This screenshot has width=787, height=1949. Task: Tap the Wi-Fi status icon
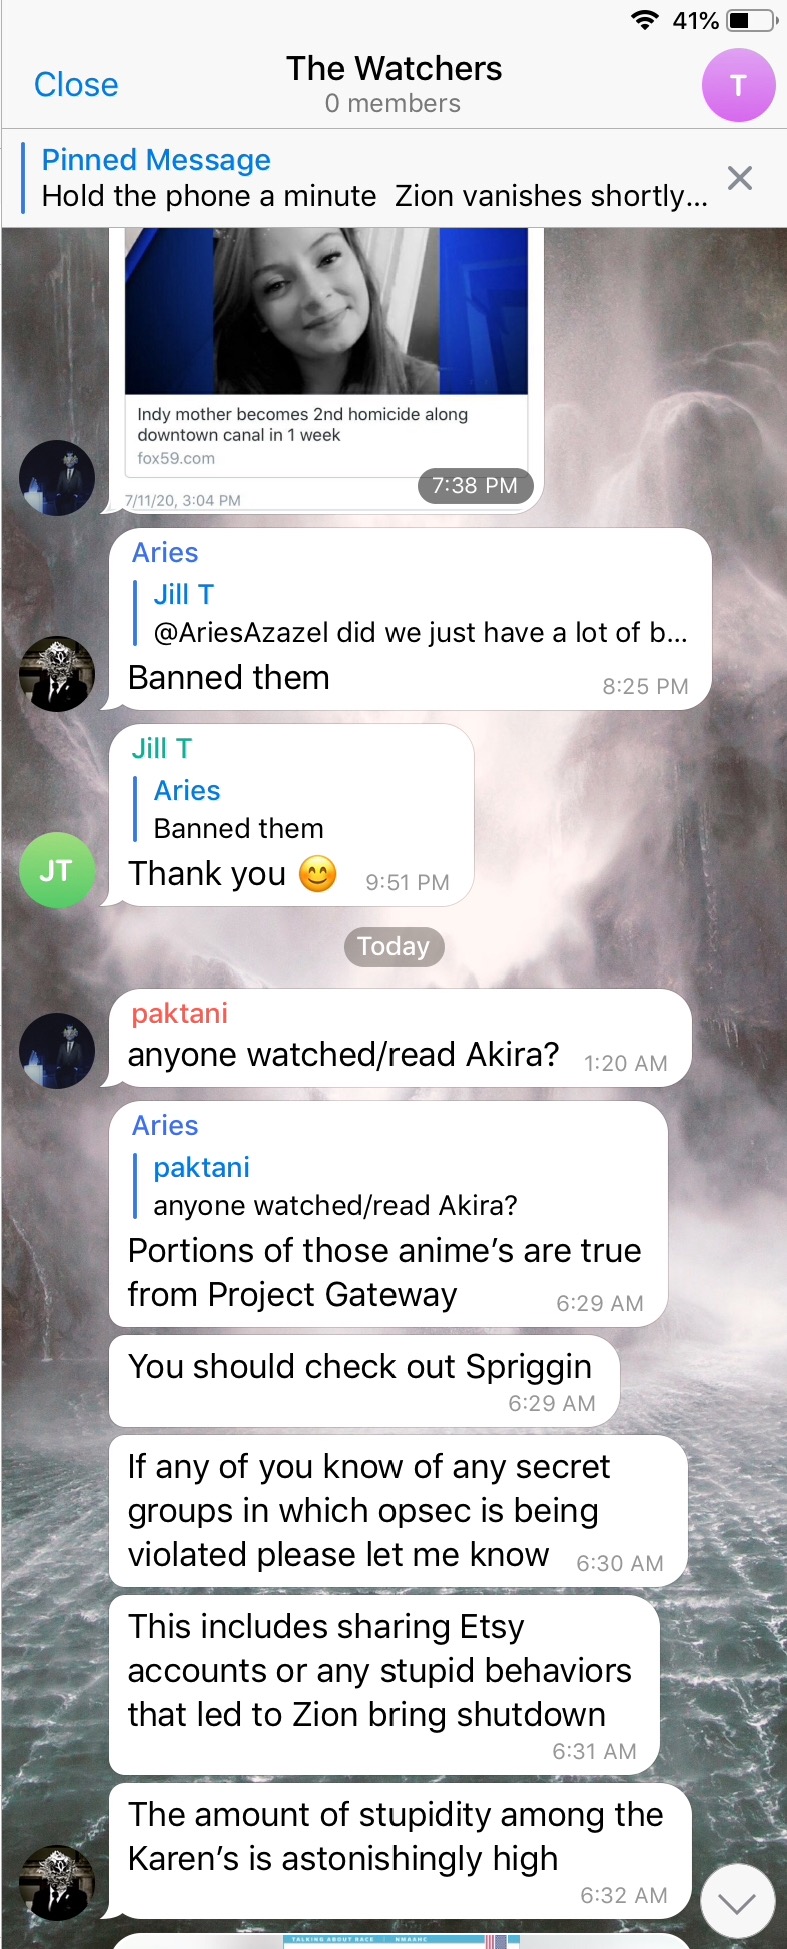(x=645, y=20)
